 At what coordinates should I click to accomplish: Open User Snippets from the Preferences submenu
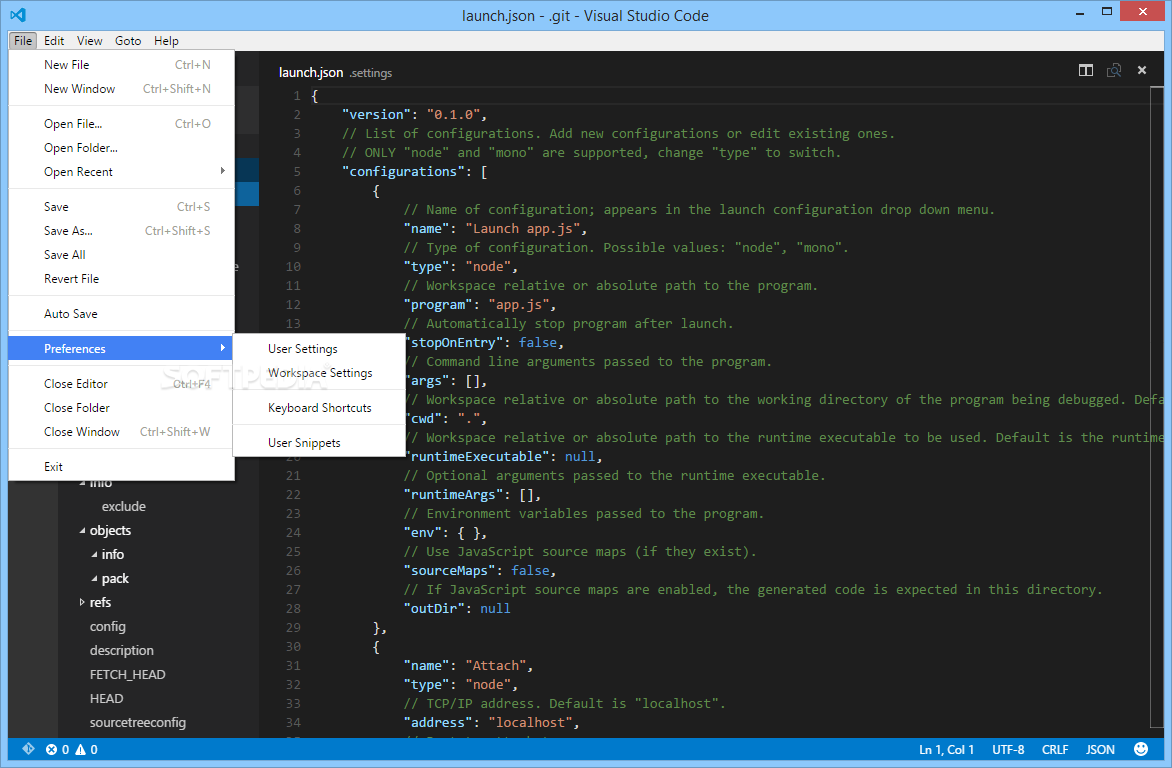tap(319, 443)
